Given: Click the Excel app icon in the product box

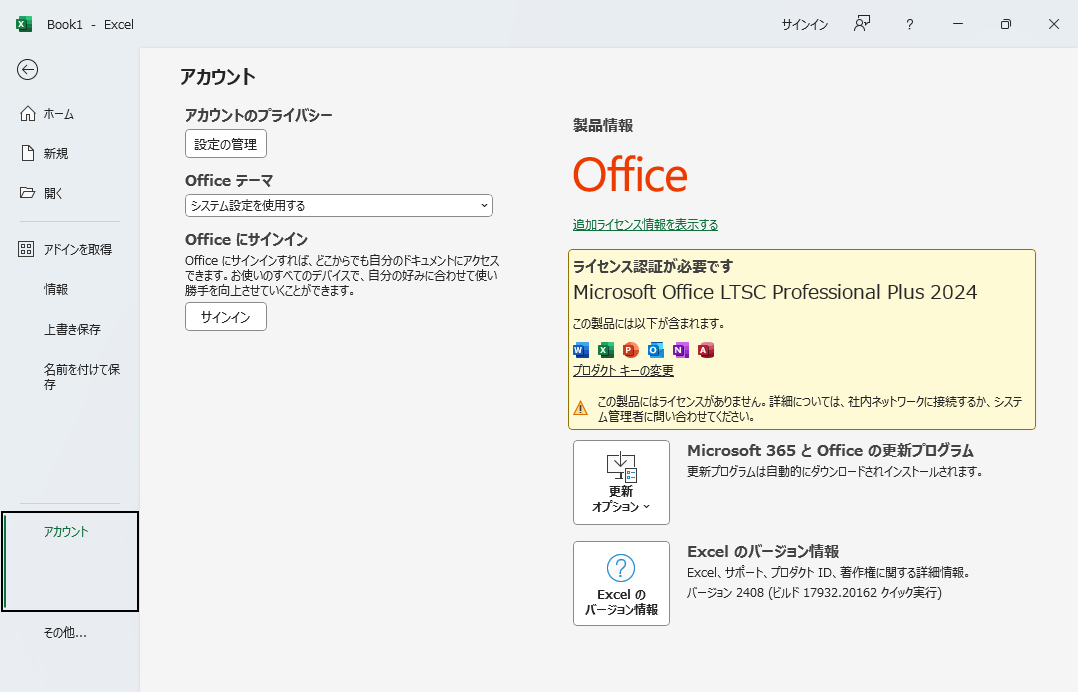Looking at the screenshot, I should click(606, 350).
